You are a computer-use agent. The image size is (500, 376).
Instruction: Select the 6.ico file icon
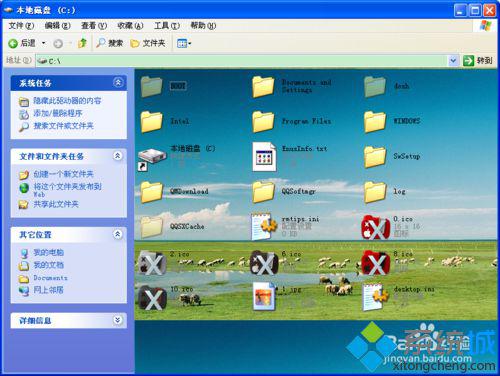coord(264,263)
